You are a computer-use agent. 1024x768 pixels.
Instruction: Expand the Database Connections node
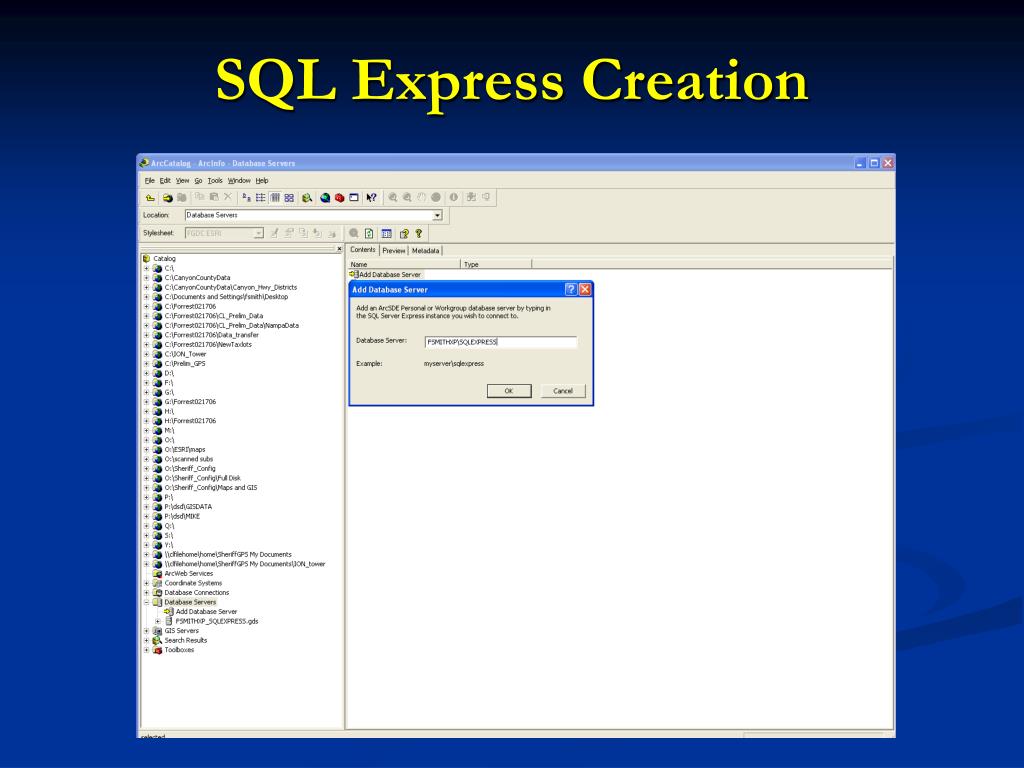pyautogui.click(x=146, y=592)
